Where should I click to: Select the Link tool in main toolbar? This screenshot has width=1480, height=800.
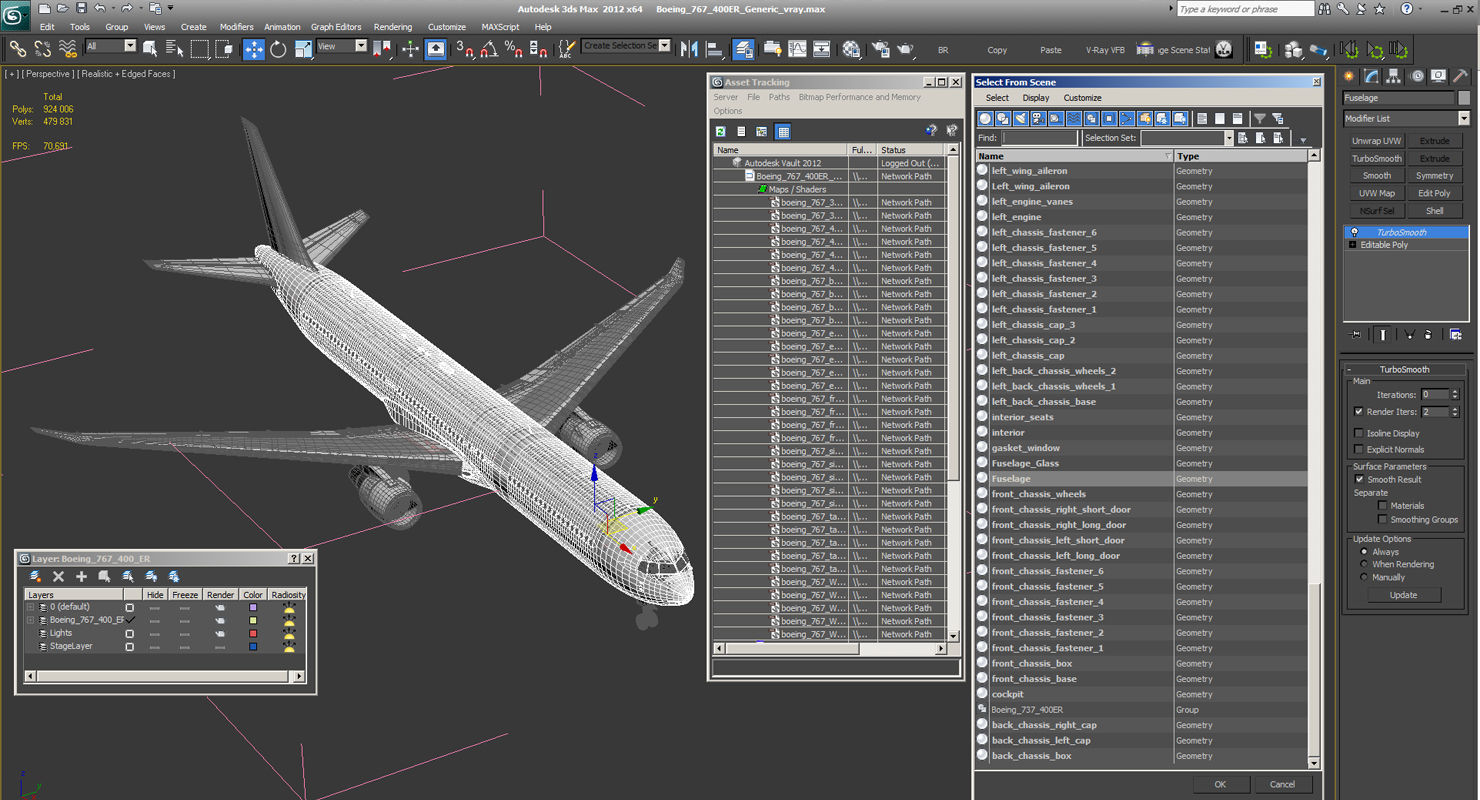pos(18,48)
